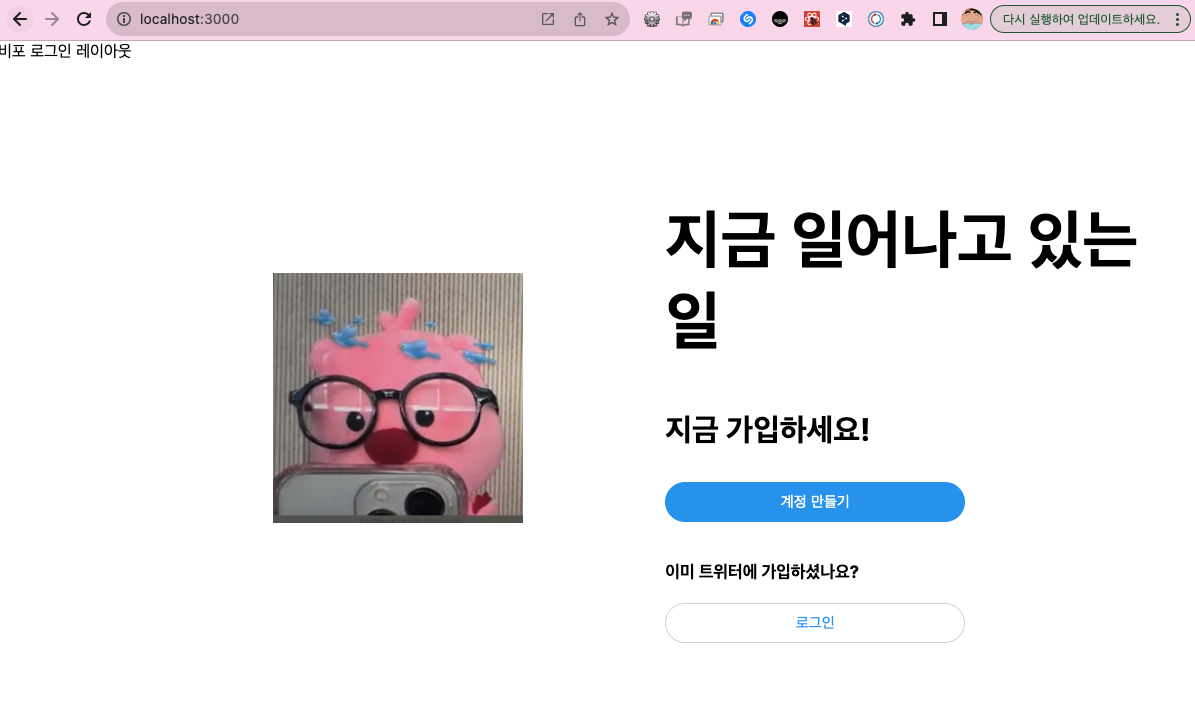
Task: Click the 비포 로그인 레이아웃 text
Action: pos(66,51)
